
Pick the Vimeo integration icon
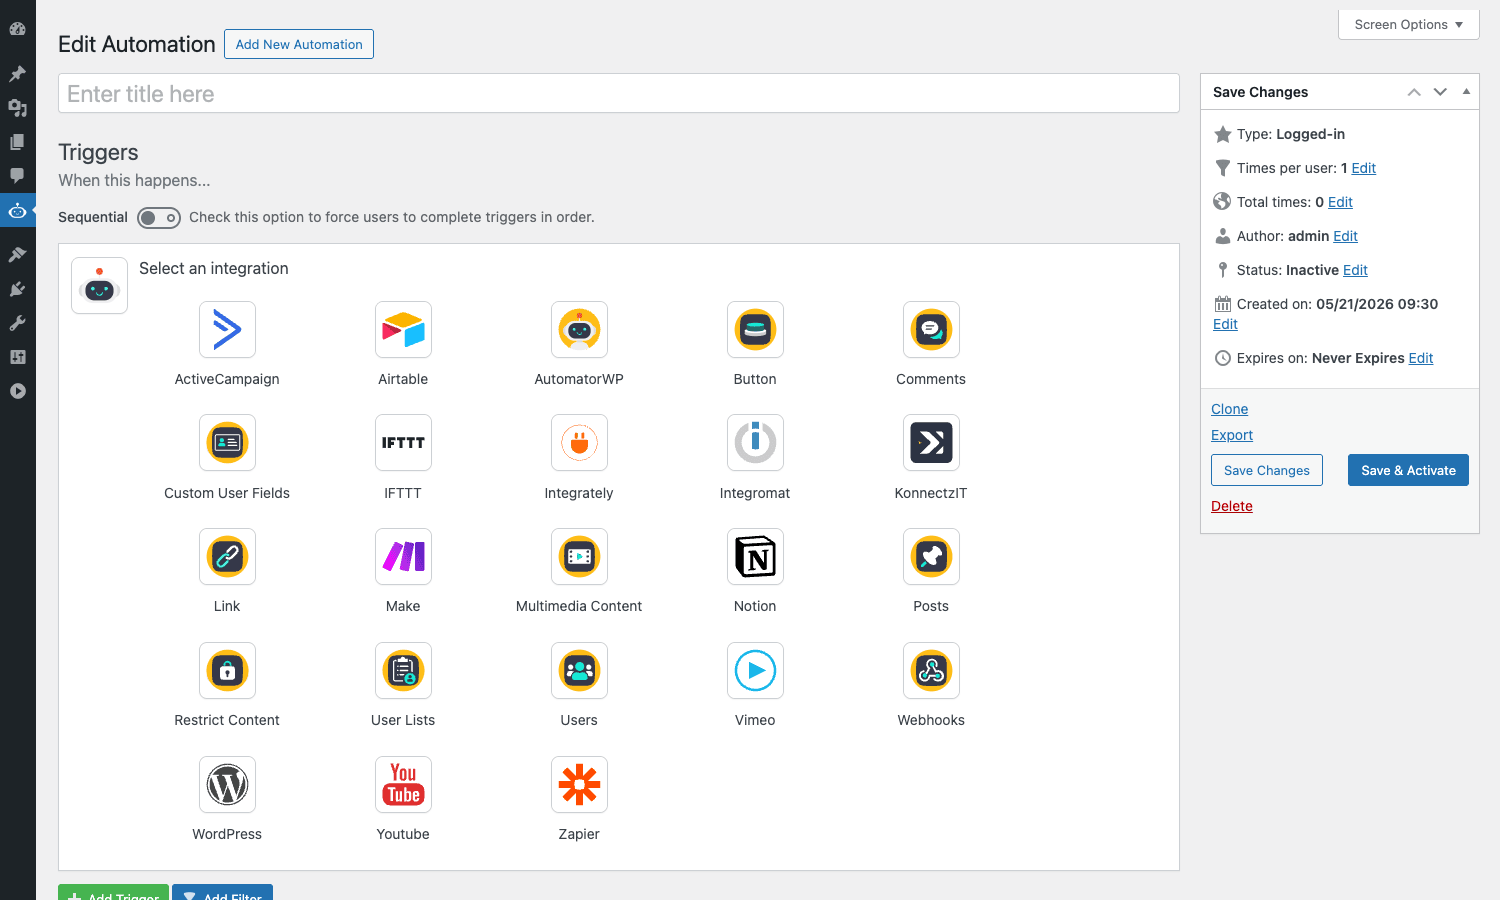tap(755, 670)
